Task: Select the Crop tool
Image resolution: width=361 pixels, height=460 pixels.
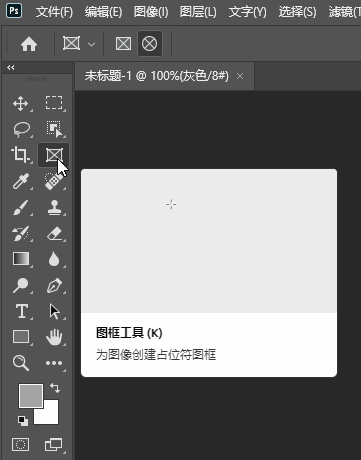Action: (20, 155)
